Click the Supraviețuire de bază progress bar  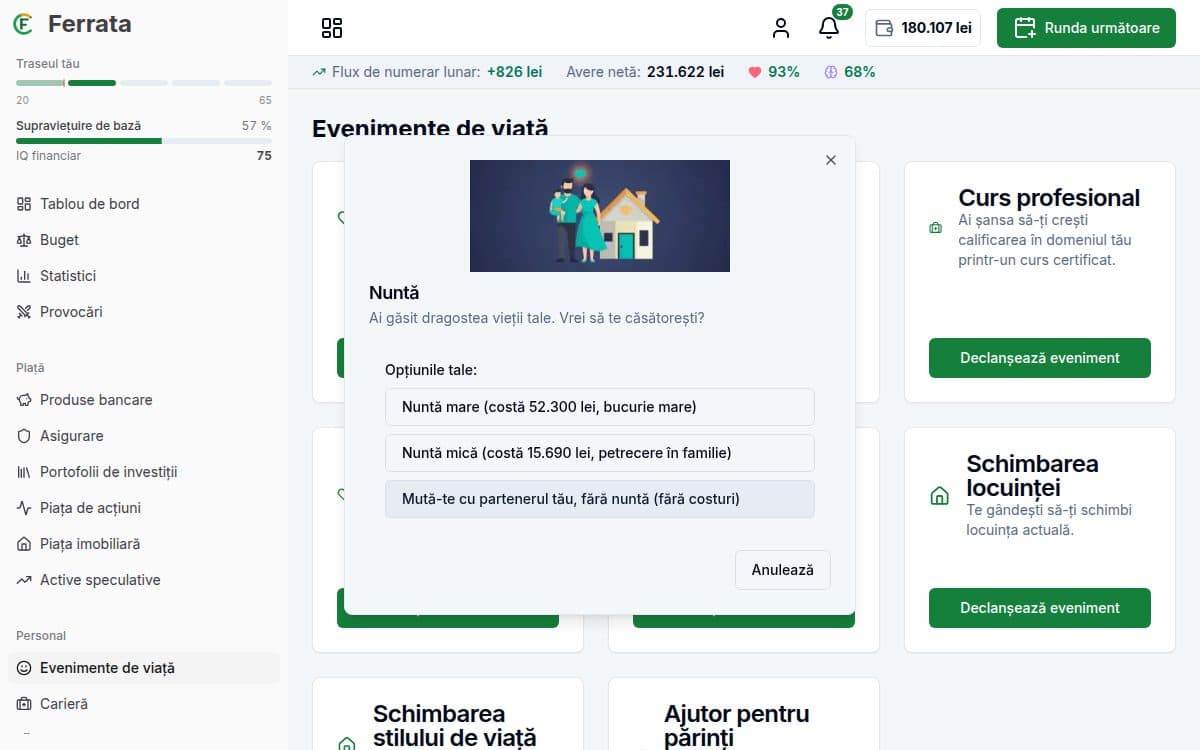tap(144, 141)
